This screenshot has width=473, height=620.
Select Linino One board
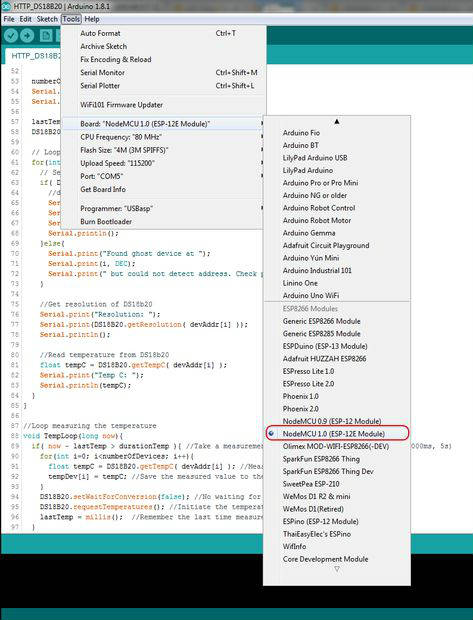[337, 283]
